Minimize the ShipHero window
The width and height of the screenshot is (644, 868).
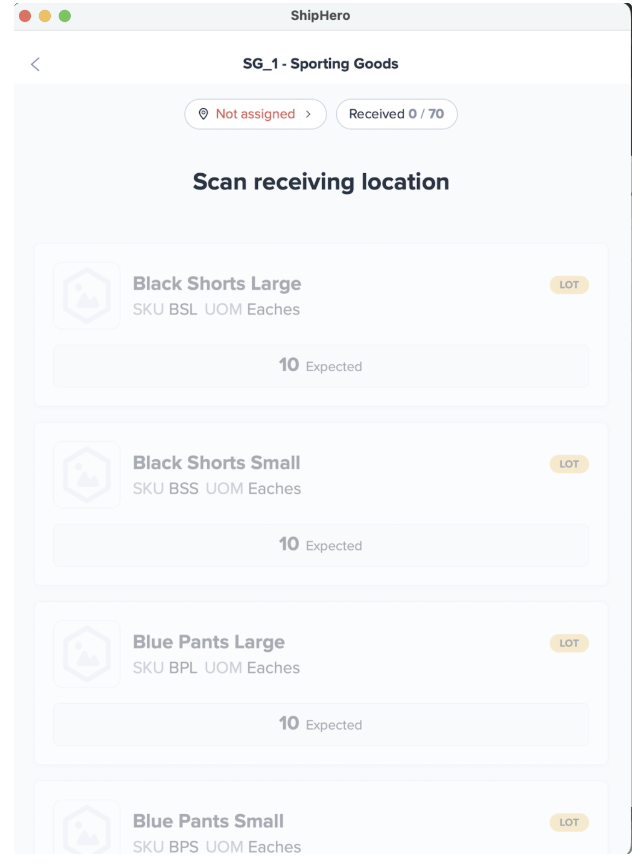(44, 16)
